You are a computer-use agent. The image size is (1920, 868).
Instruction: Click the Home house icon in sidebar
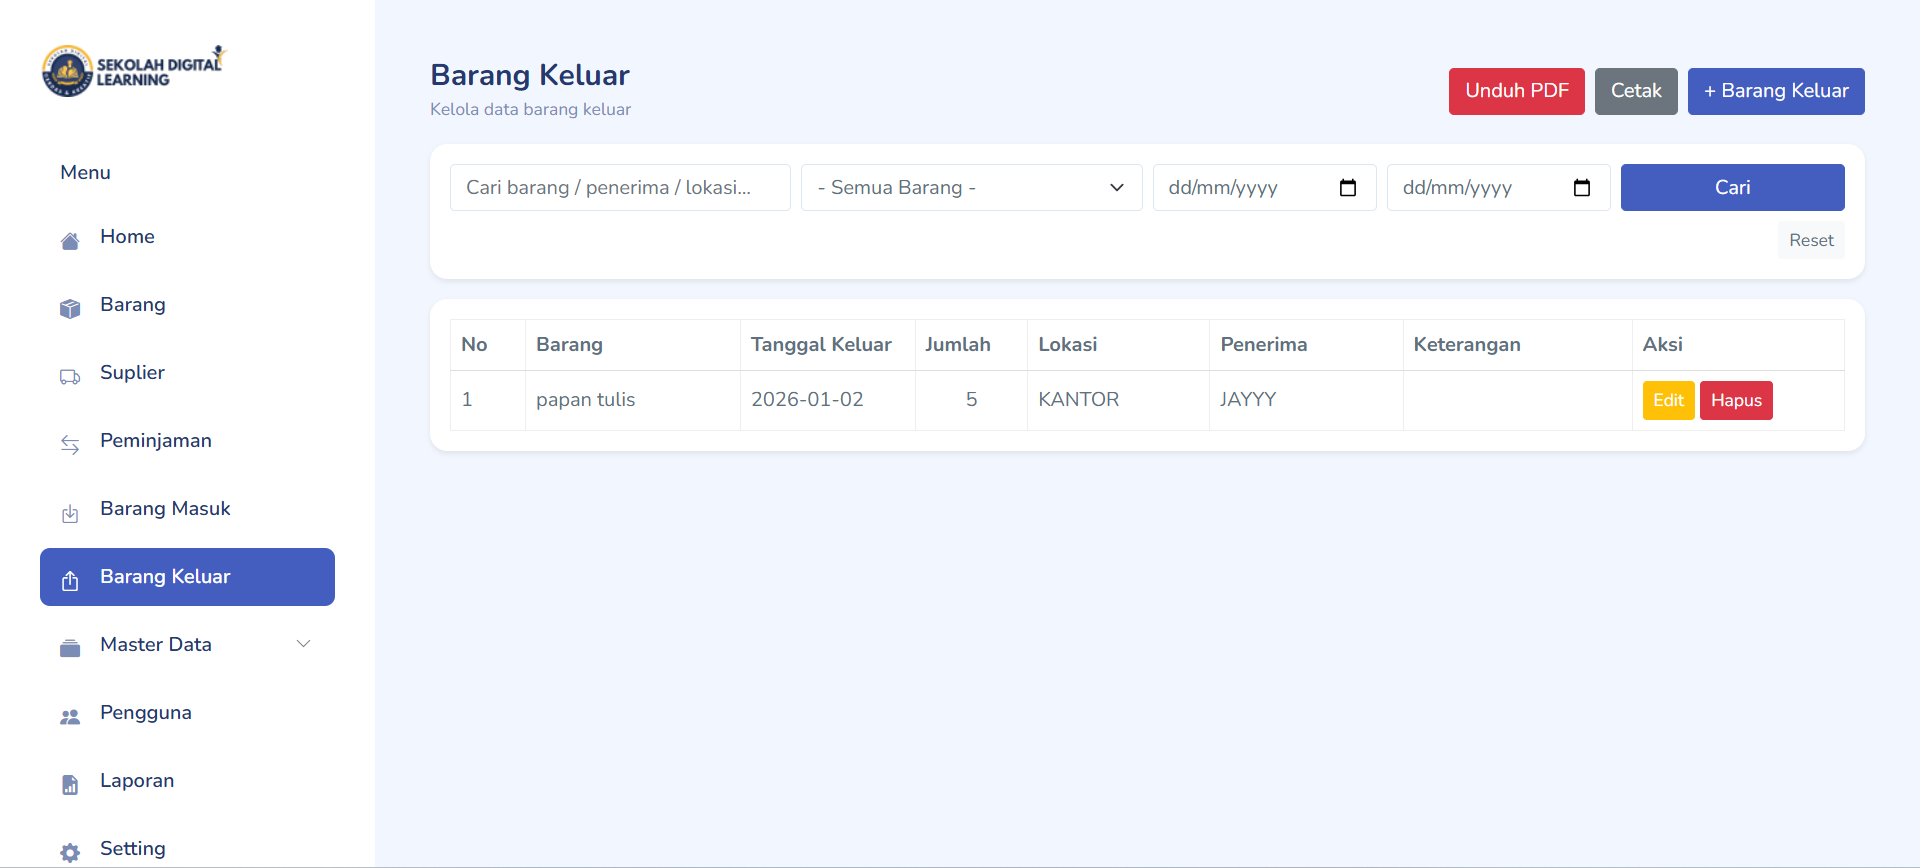[70, 241]
